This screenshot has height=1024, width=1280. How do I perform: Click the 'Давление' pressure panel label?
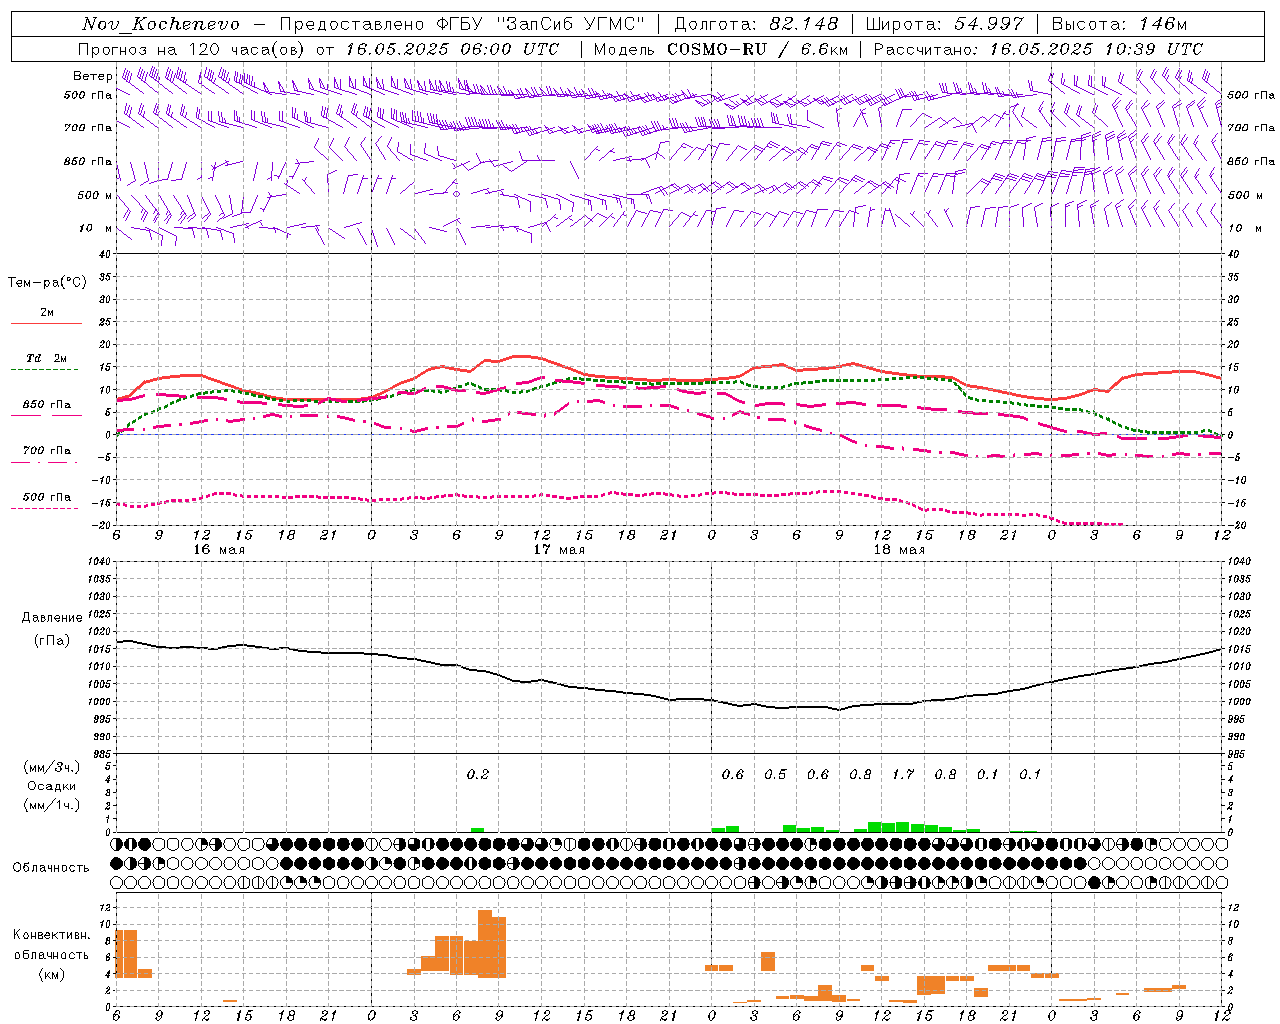pos(52,618)
